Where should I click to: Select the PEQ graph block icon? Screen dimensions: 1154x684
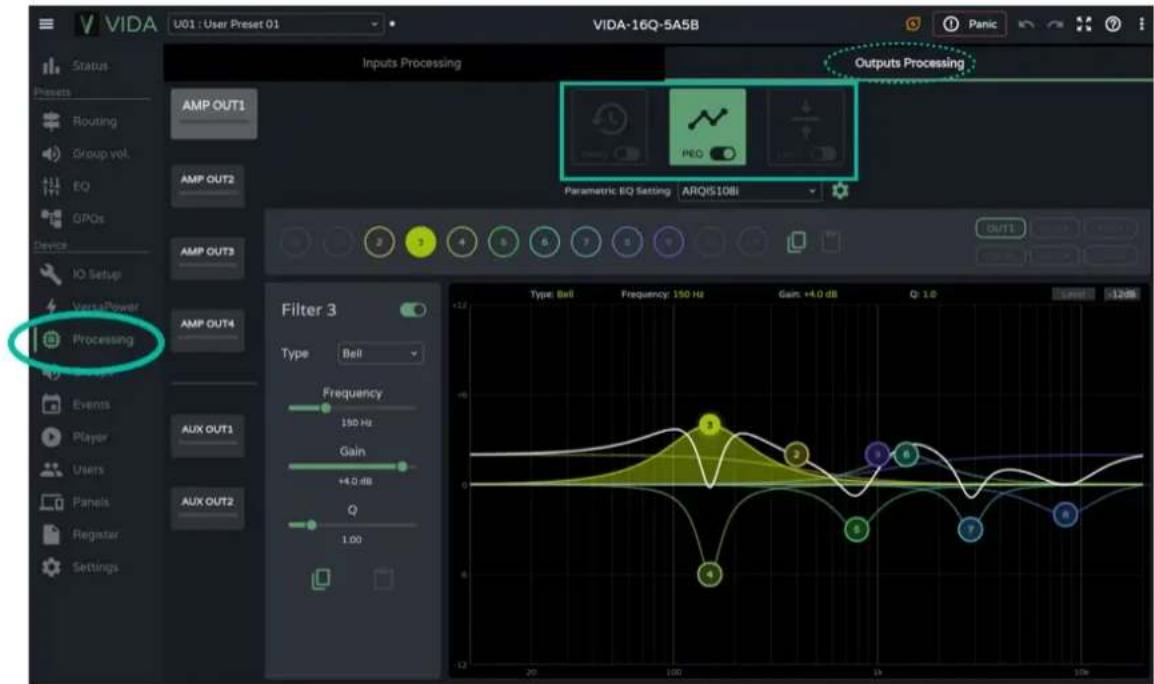pyautogui.click(x=707, y=119)
